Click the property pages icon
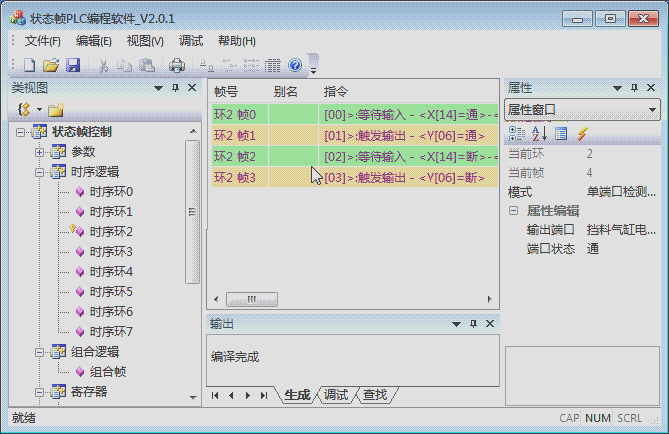The width and height of the screenshot is (669, 434). tap(561, 134)
